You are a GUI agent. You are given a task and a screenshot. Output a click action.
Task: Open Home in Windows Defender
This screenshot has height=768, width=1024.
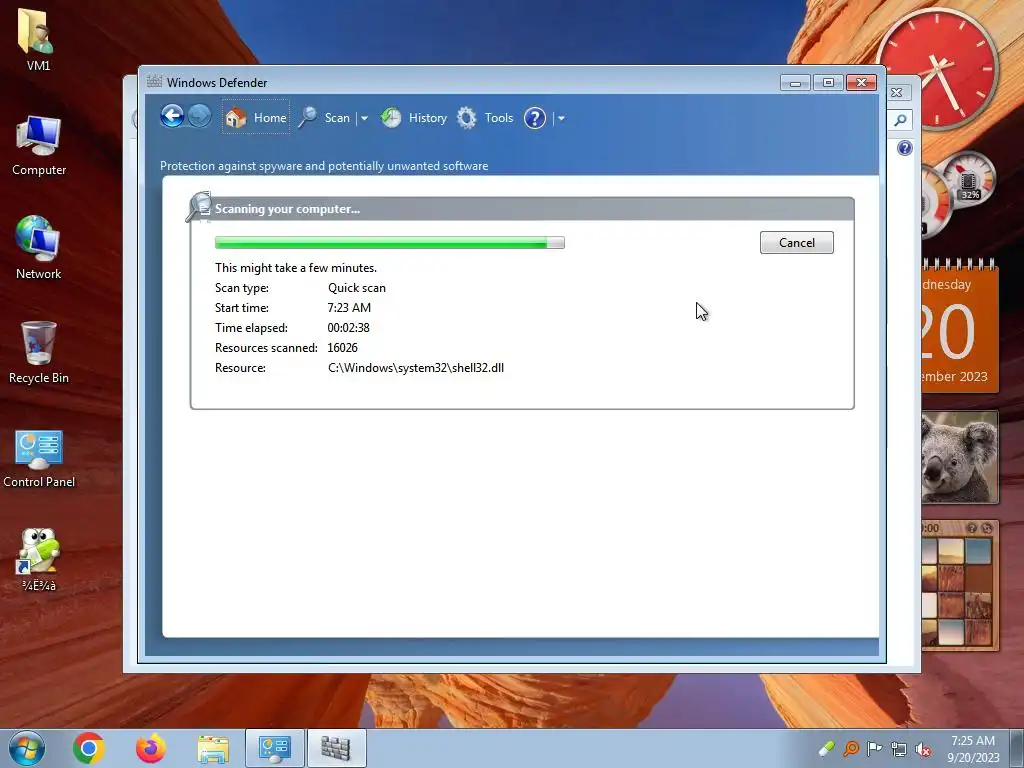click(x=255, y=118)
